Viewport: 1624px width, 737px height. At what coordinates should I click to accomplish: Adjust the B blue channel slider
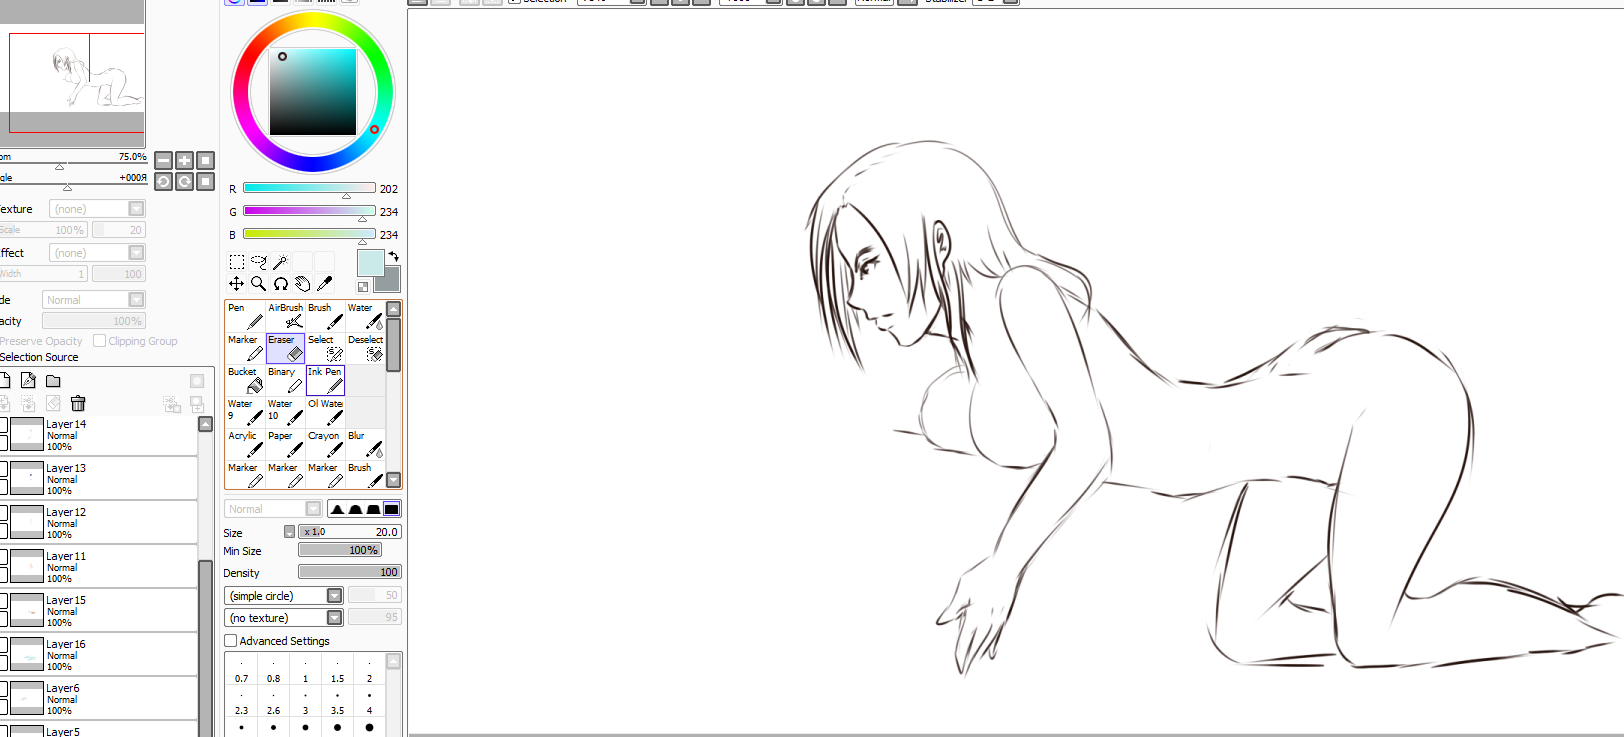tap(309, 234)
